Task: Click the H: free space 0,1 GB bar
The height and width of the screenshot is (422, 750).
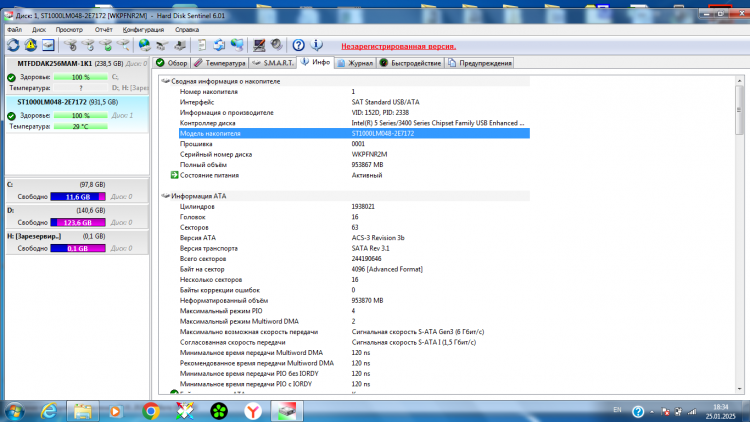Action: [x=78, y=248]
